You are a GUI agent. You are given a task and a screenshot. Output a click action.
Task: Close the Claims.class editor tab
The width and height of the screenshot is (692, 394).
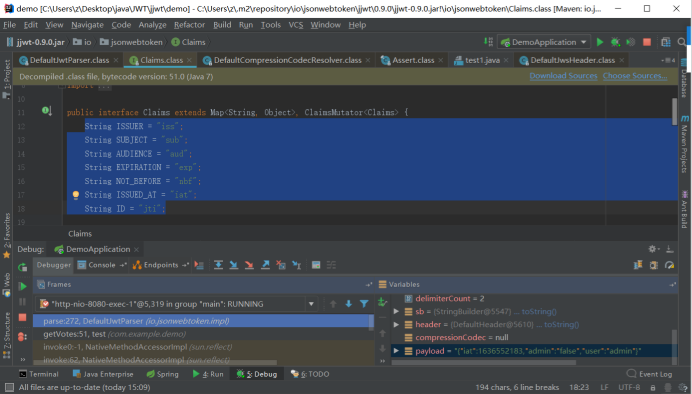189,60
